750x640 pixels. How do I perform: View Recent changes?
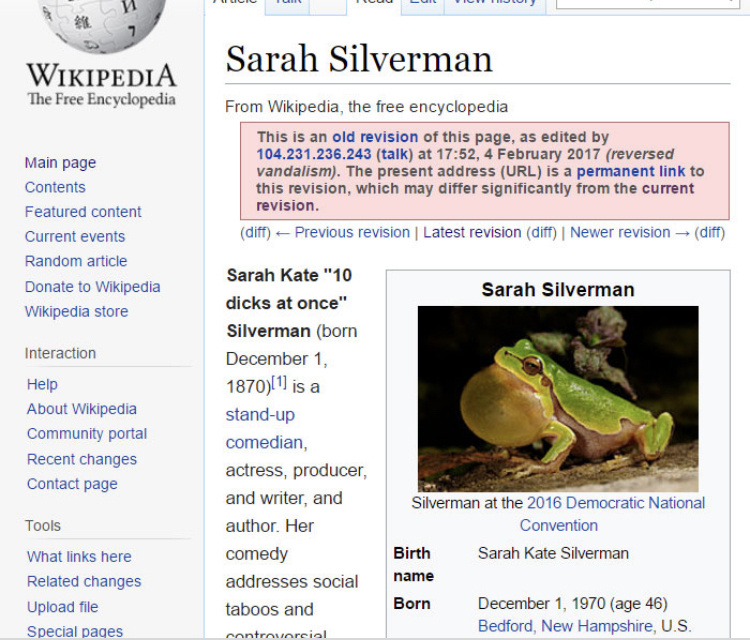[82, 459]
